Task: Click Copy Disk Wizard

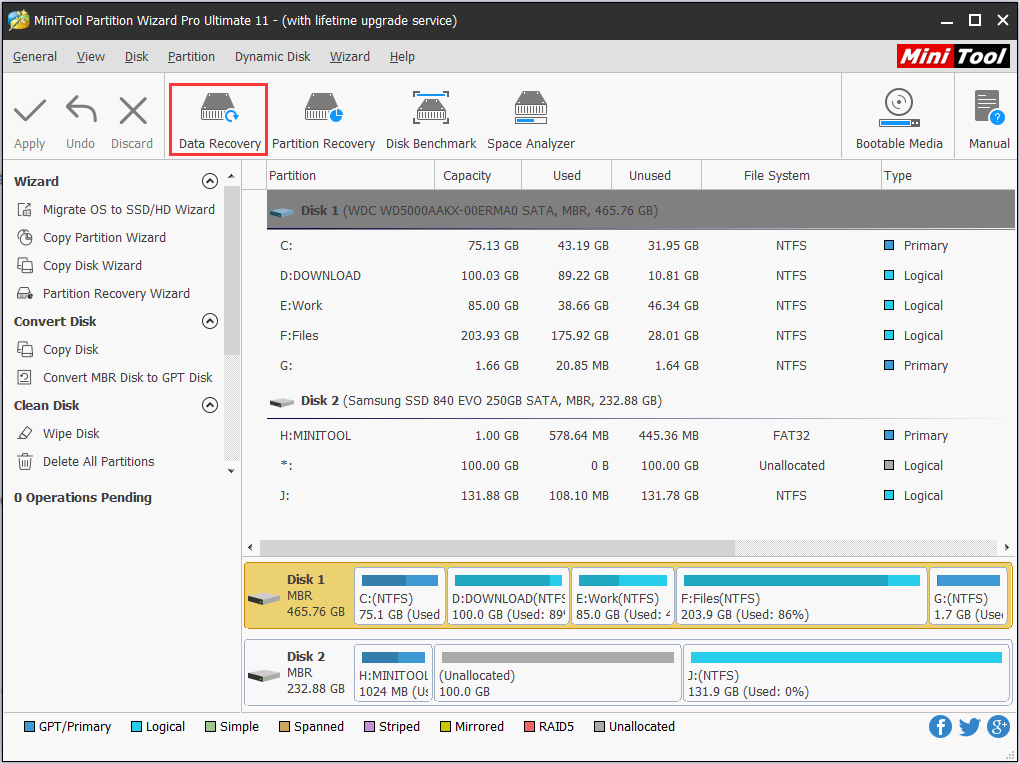Action: click(79, 266)
